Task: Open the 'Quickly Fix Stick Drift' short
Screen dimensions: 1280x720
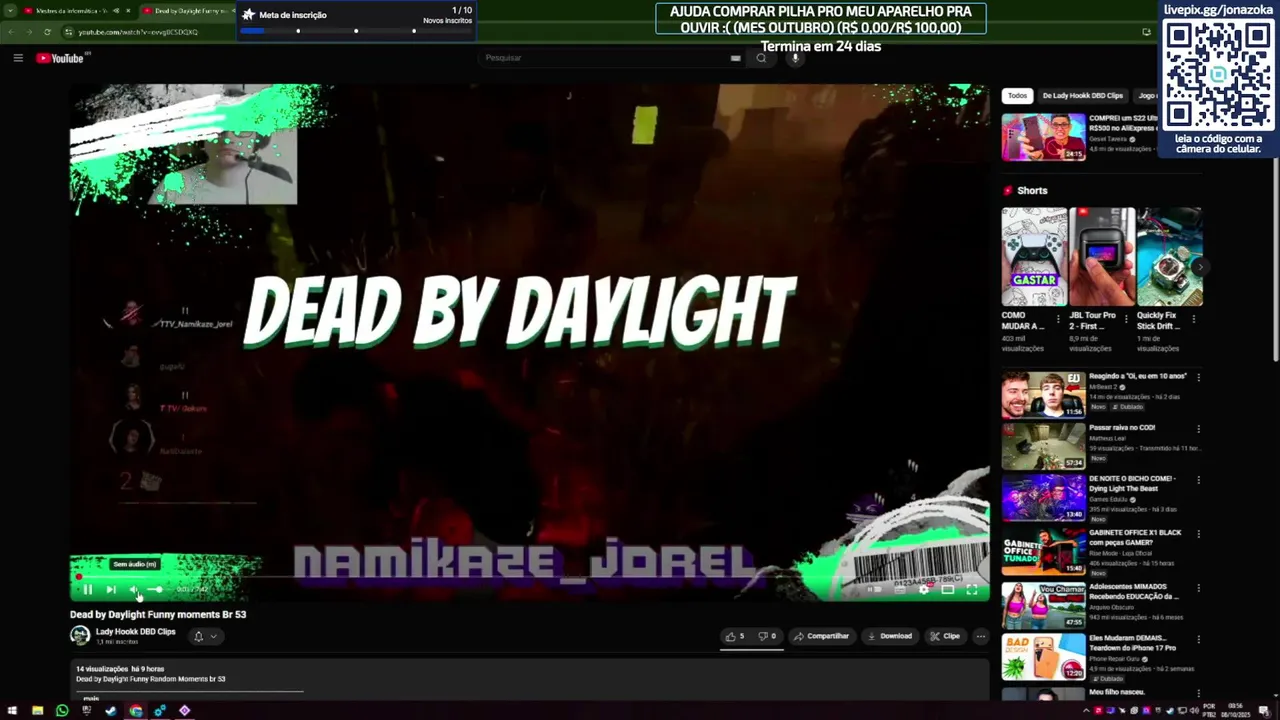Action: pyautogui.click(x=1169, y=256)
